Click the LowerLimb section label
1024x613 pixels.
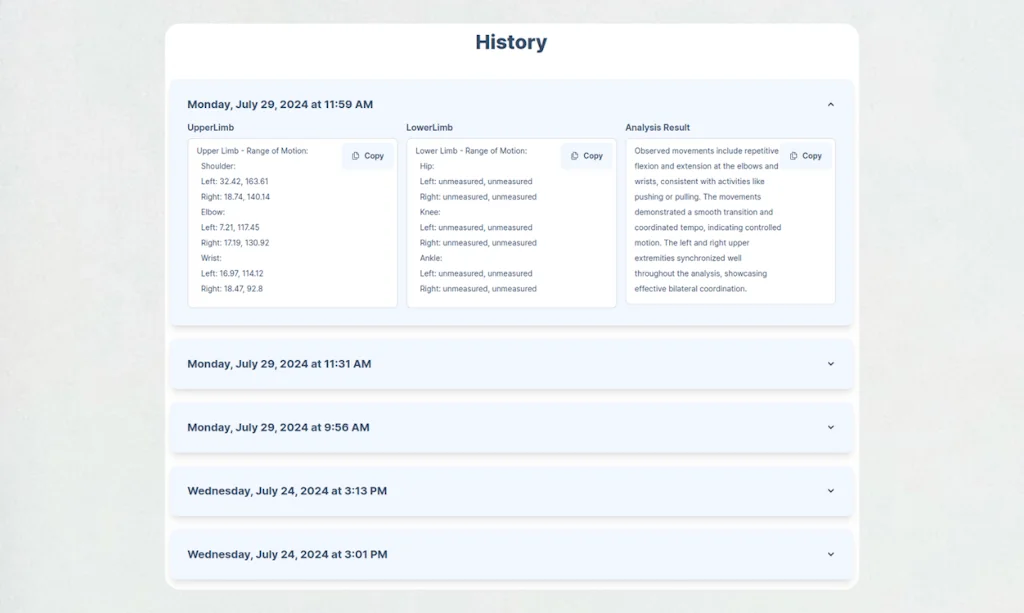pos(430,128)
